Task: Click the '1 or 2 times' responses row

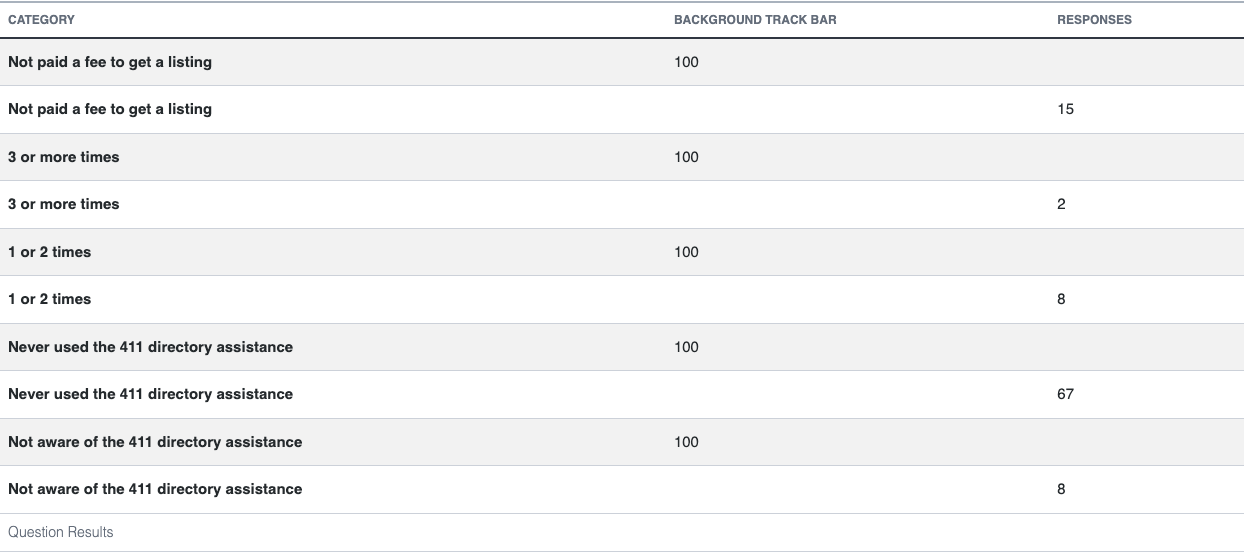Action: [x=622, y=299]
